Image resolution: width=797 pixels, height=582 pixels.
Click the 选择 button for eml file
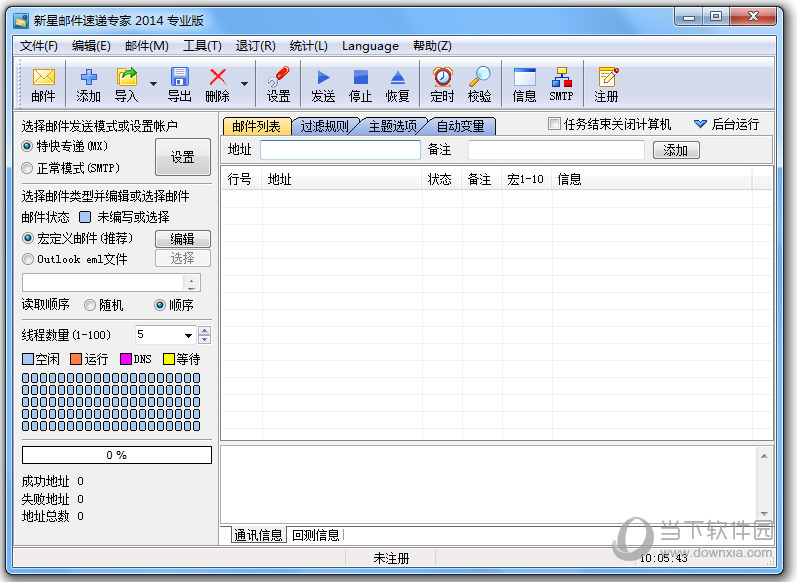tap(182, 258)
